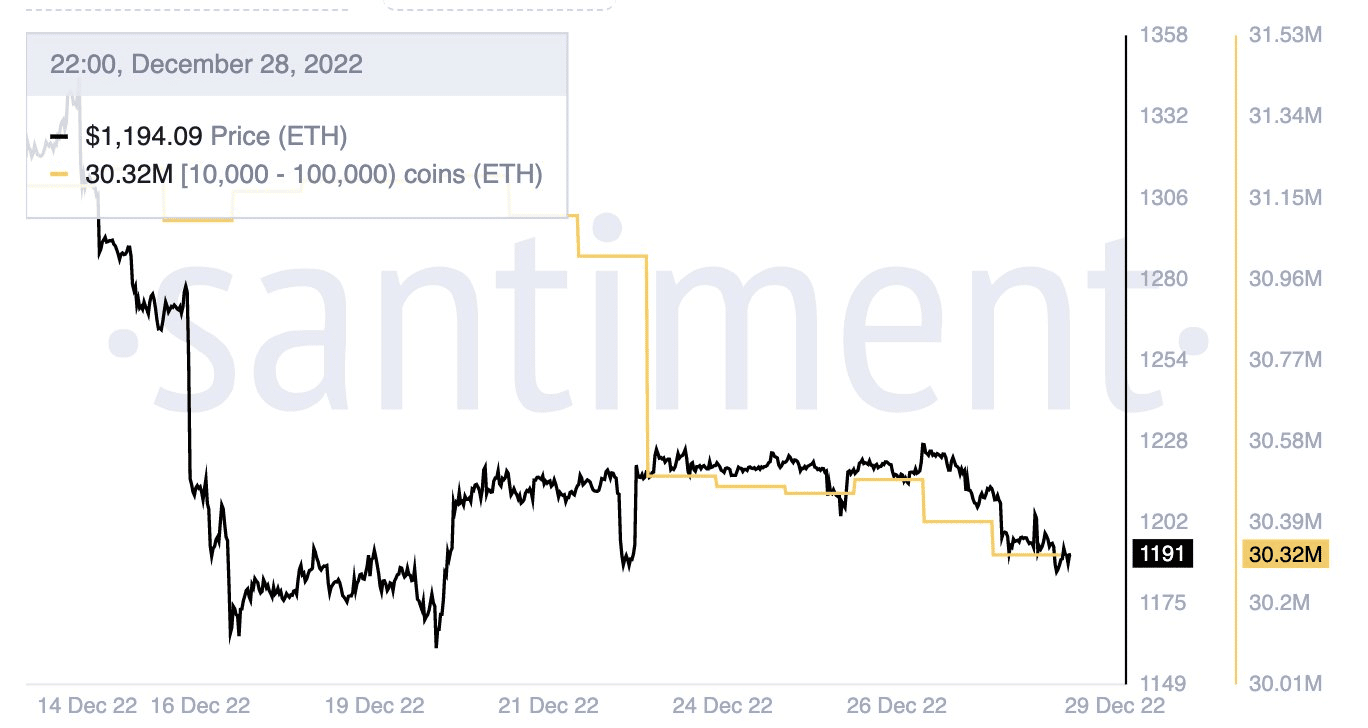1368x728 pixels.
Task: Select the [10,000 - 100,000) coins legend entry
Action: click(314, 176)
